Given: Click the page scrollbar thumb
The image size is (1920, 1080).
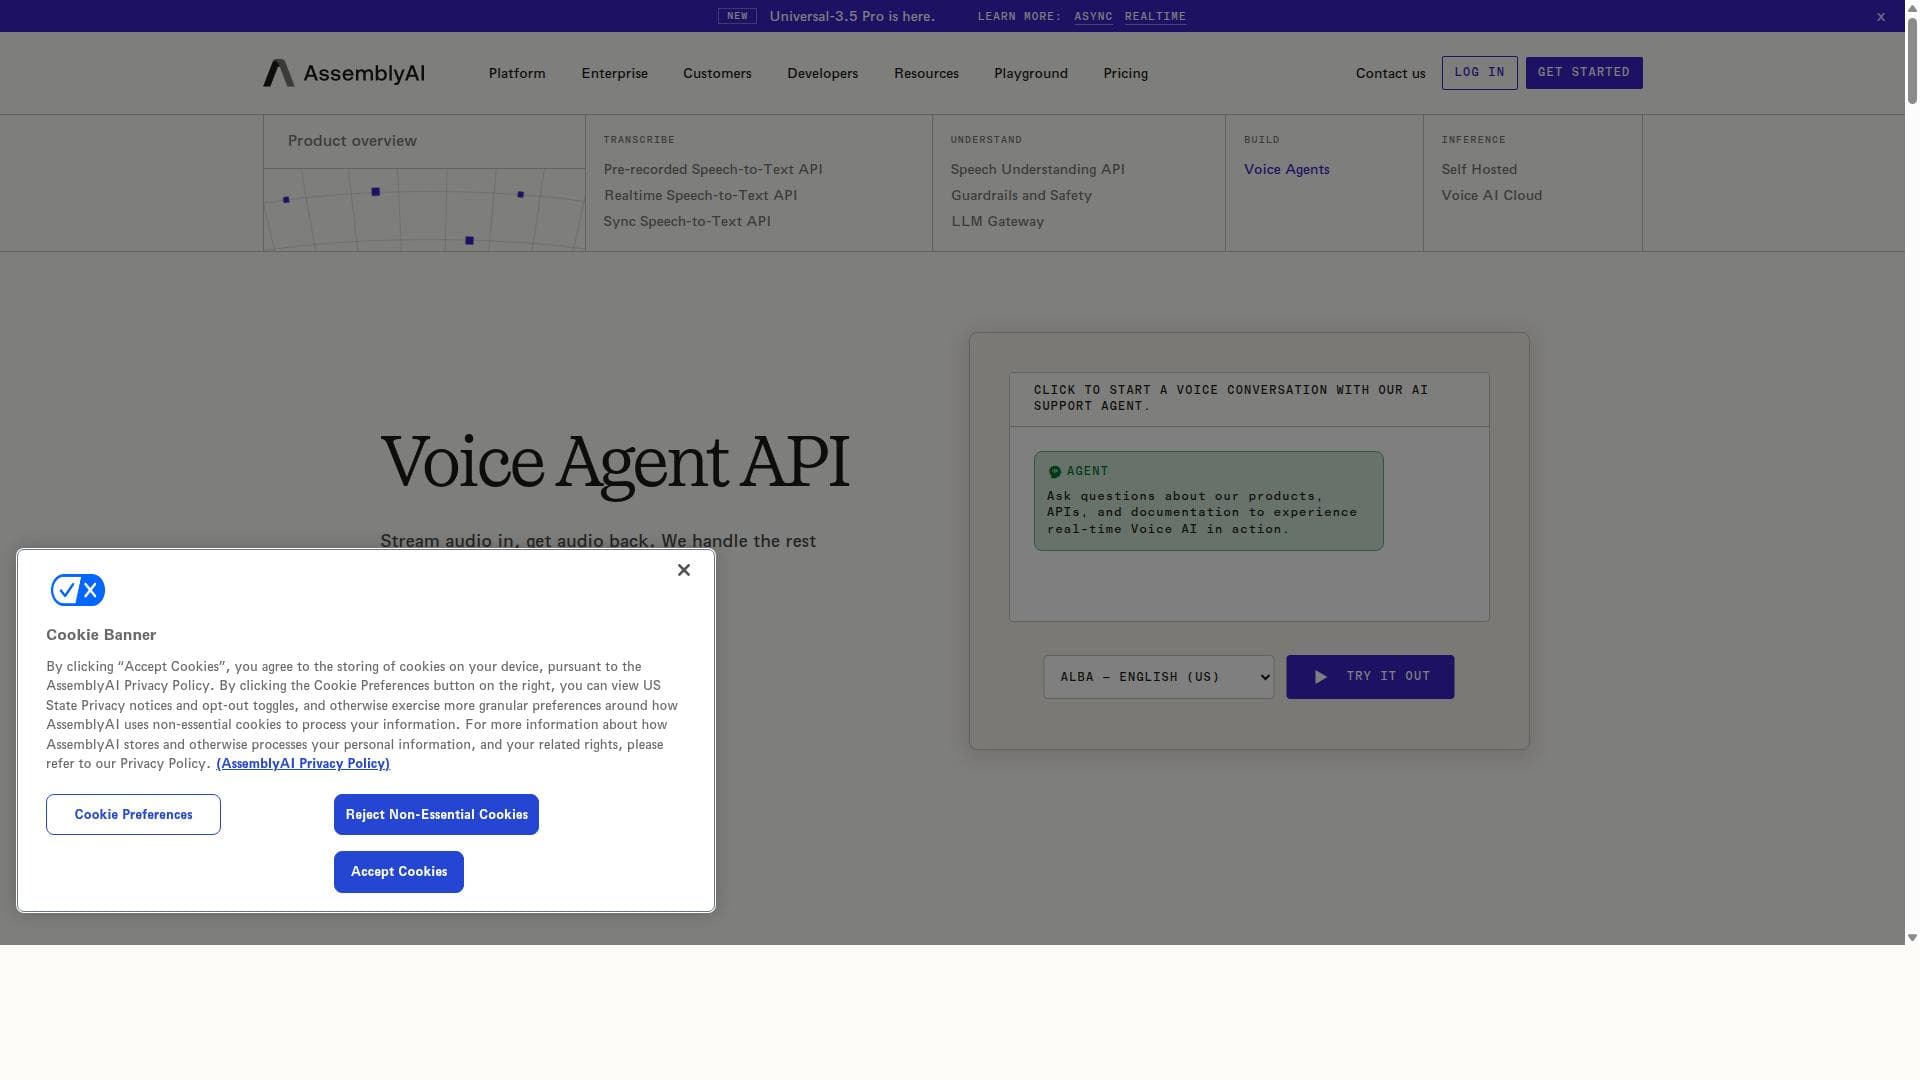Looking at the screenshot, I should [1912, 60].
